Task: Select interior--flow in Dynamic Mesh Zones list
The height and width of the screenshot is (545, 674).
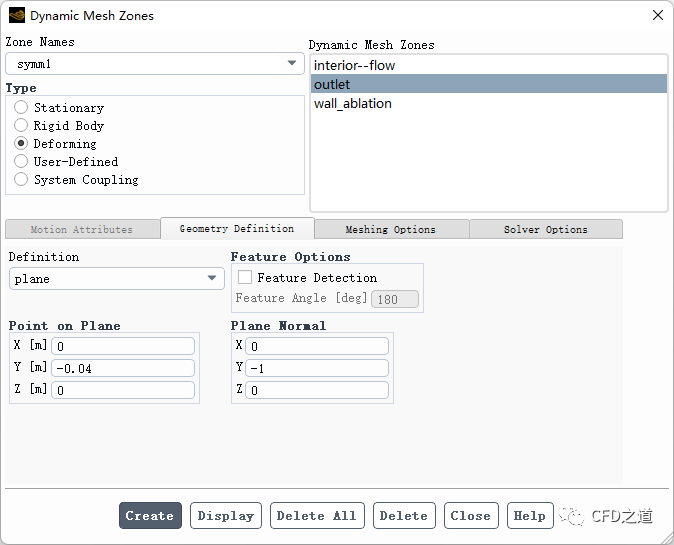Action: pyautogui.click(x=354, y=65)
